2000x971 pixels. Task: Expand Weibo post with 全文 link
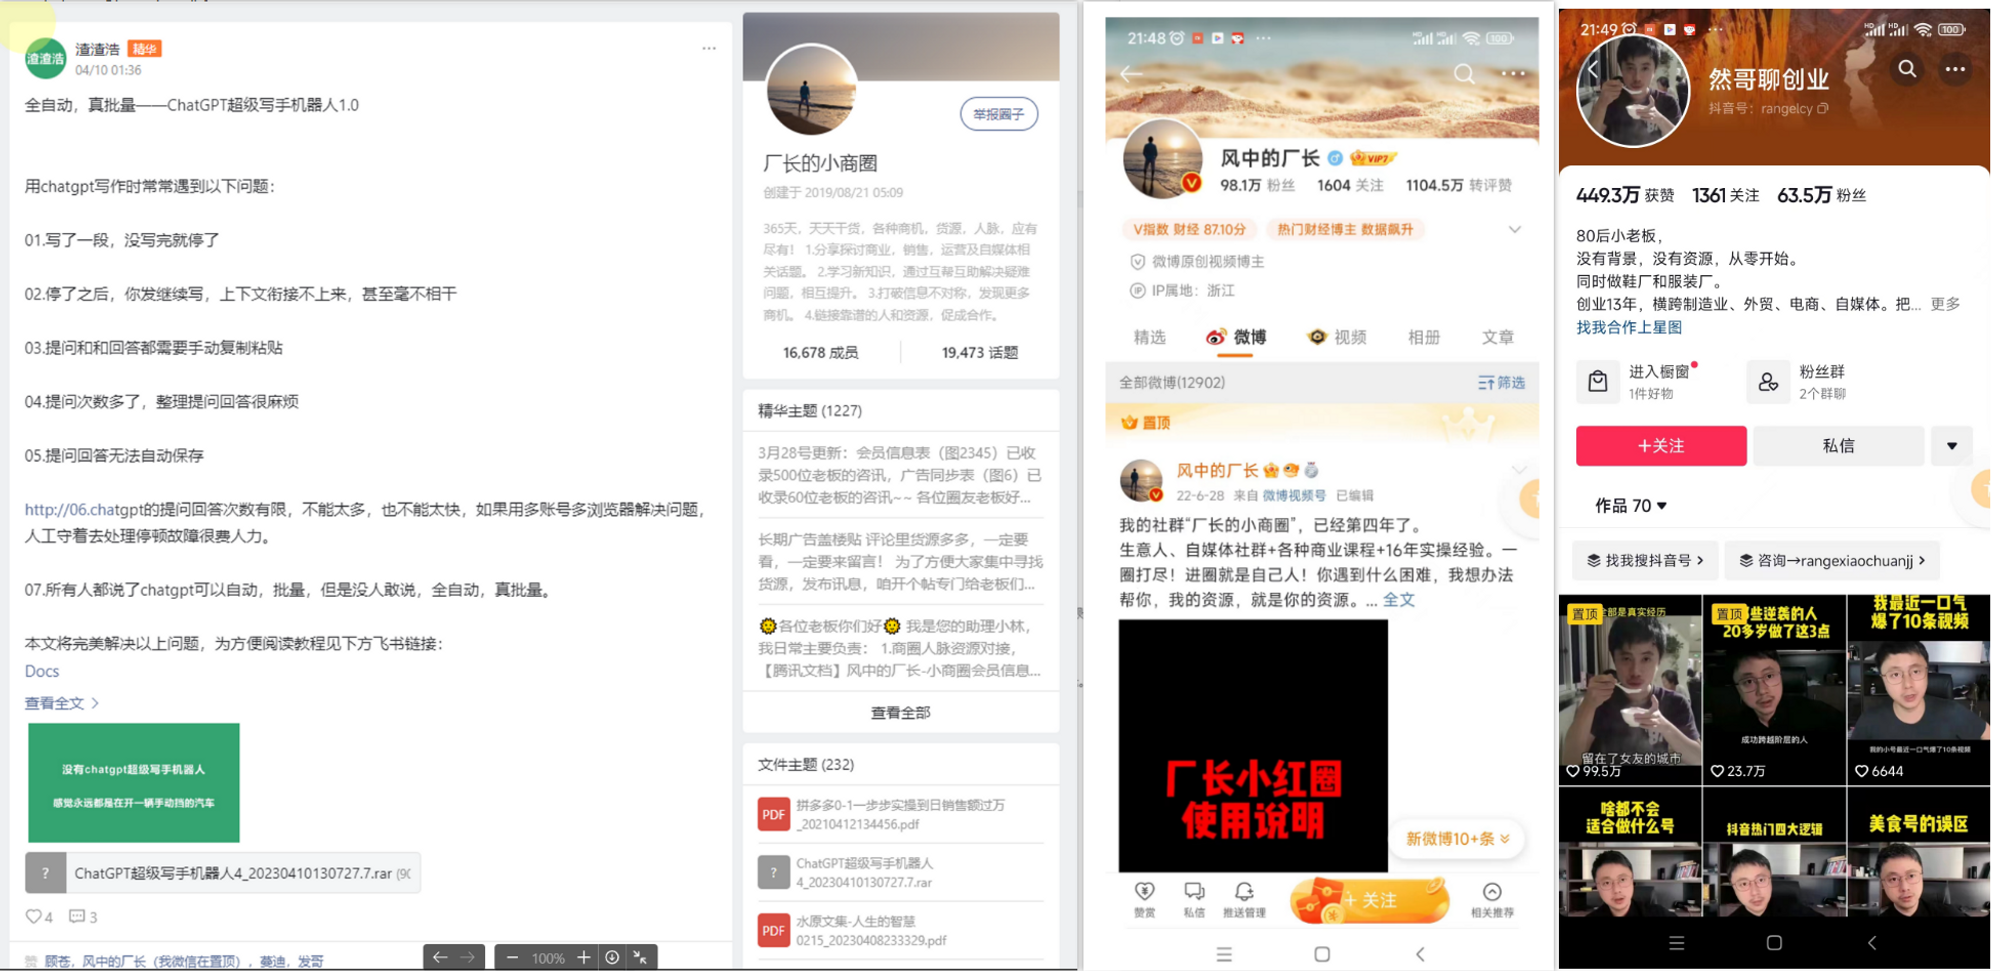point(1399,600)
